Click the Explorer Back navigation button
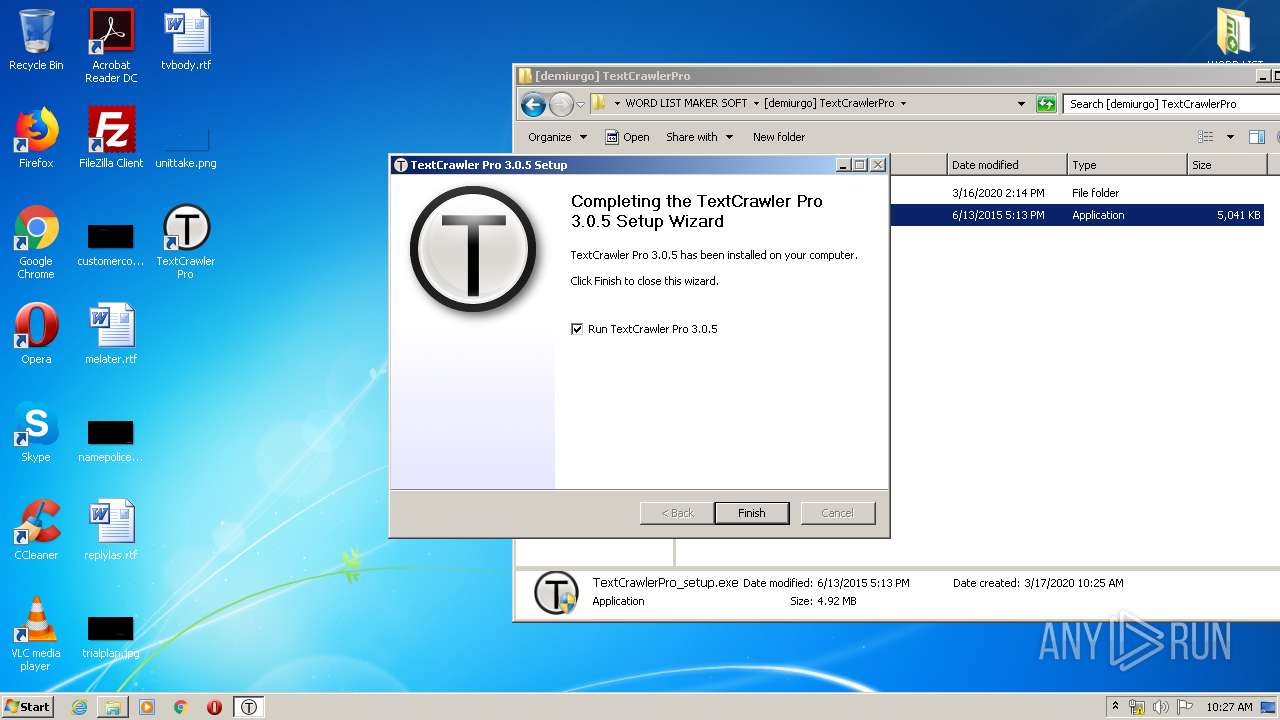Viewport: 1280px width, 720px height. click(x=533, y=103)
